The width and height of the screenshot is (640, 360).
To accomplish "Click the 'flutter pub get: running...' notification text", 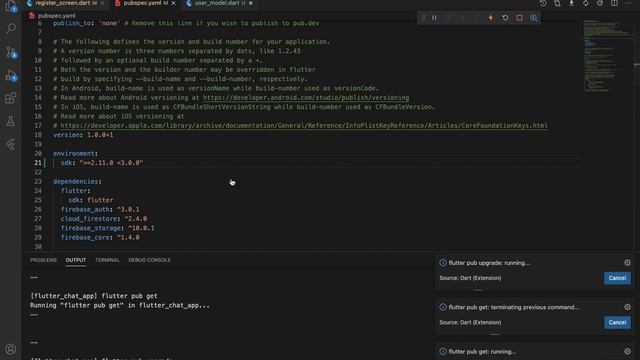I will (482, 351).
